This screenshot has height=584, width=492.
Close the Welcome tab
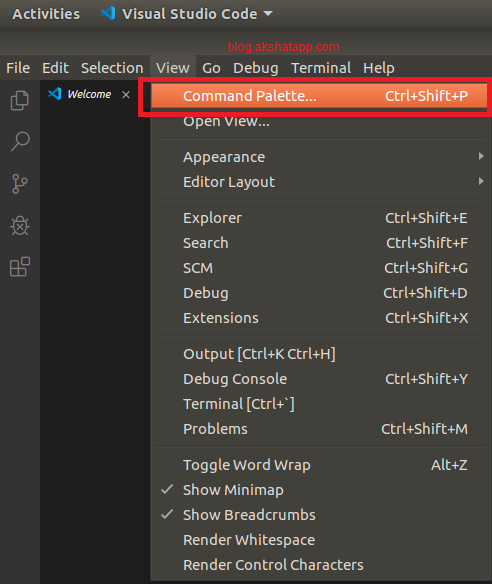126,95
